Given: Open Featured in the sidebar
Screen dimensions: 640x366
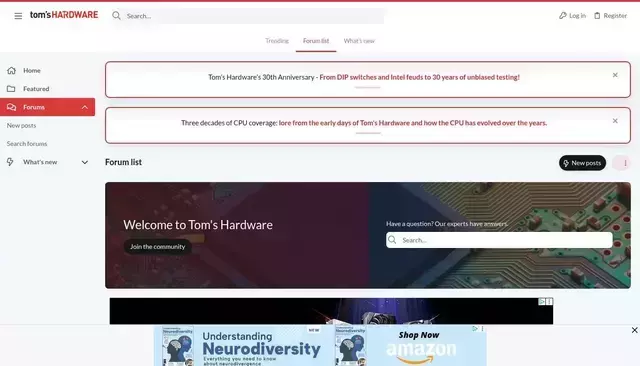Looking at the screenshot, I should click(36, 89).
